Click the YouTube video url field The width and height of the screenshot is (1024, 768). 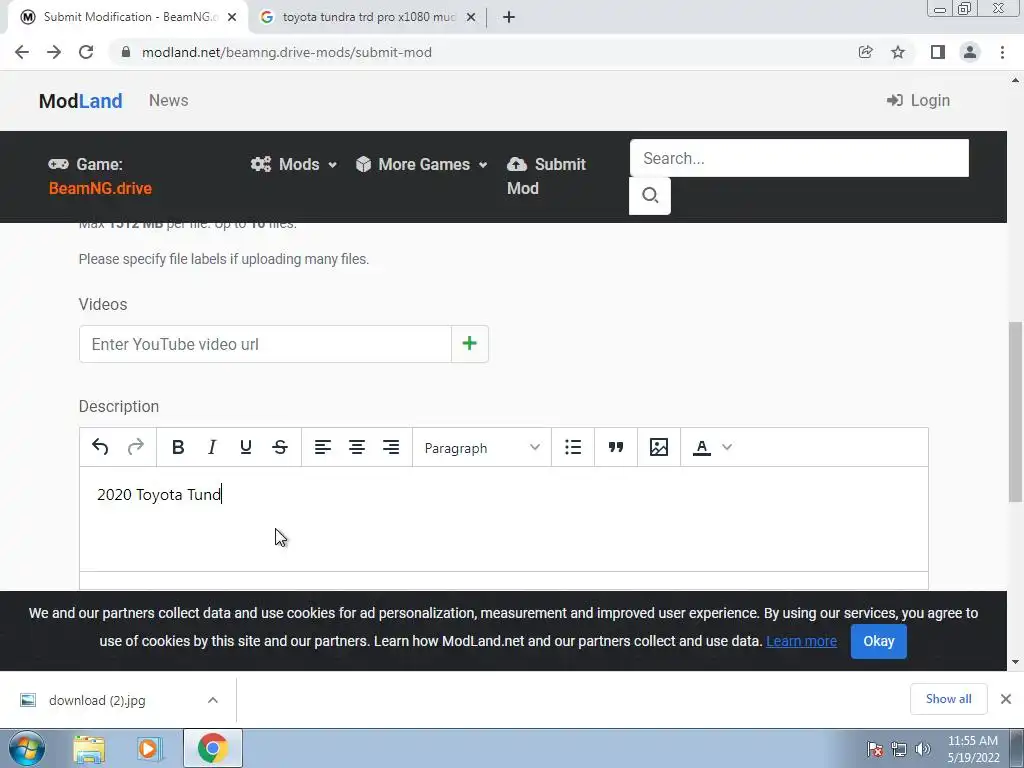coord(265,344)
